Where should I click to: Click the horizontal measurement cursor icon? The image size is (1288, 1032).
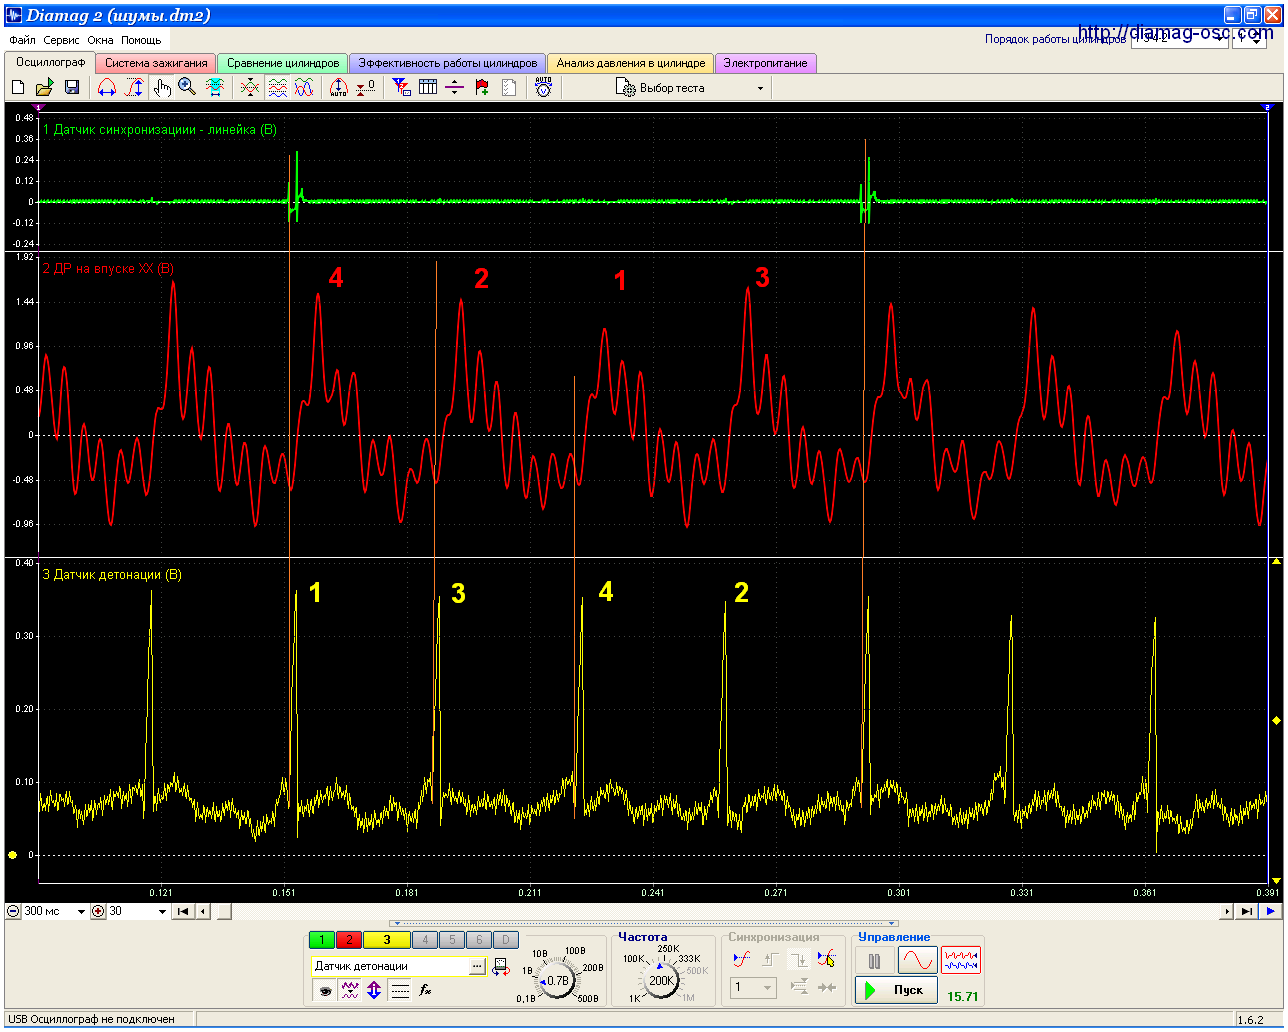106,88
